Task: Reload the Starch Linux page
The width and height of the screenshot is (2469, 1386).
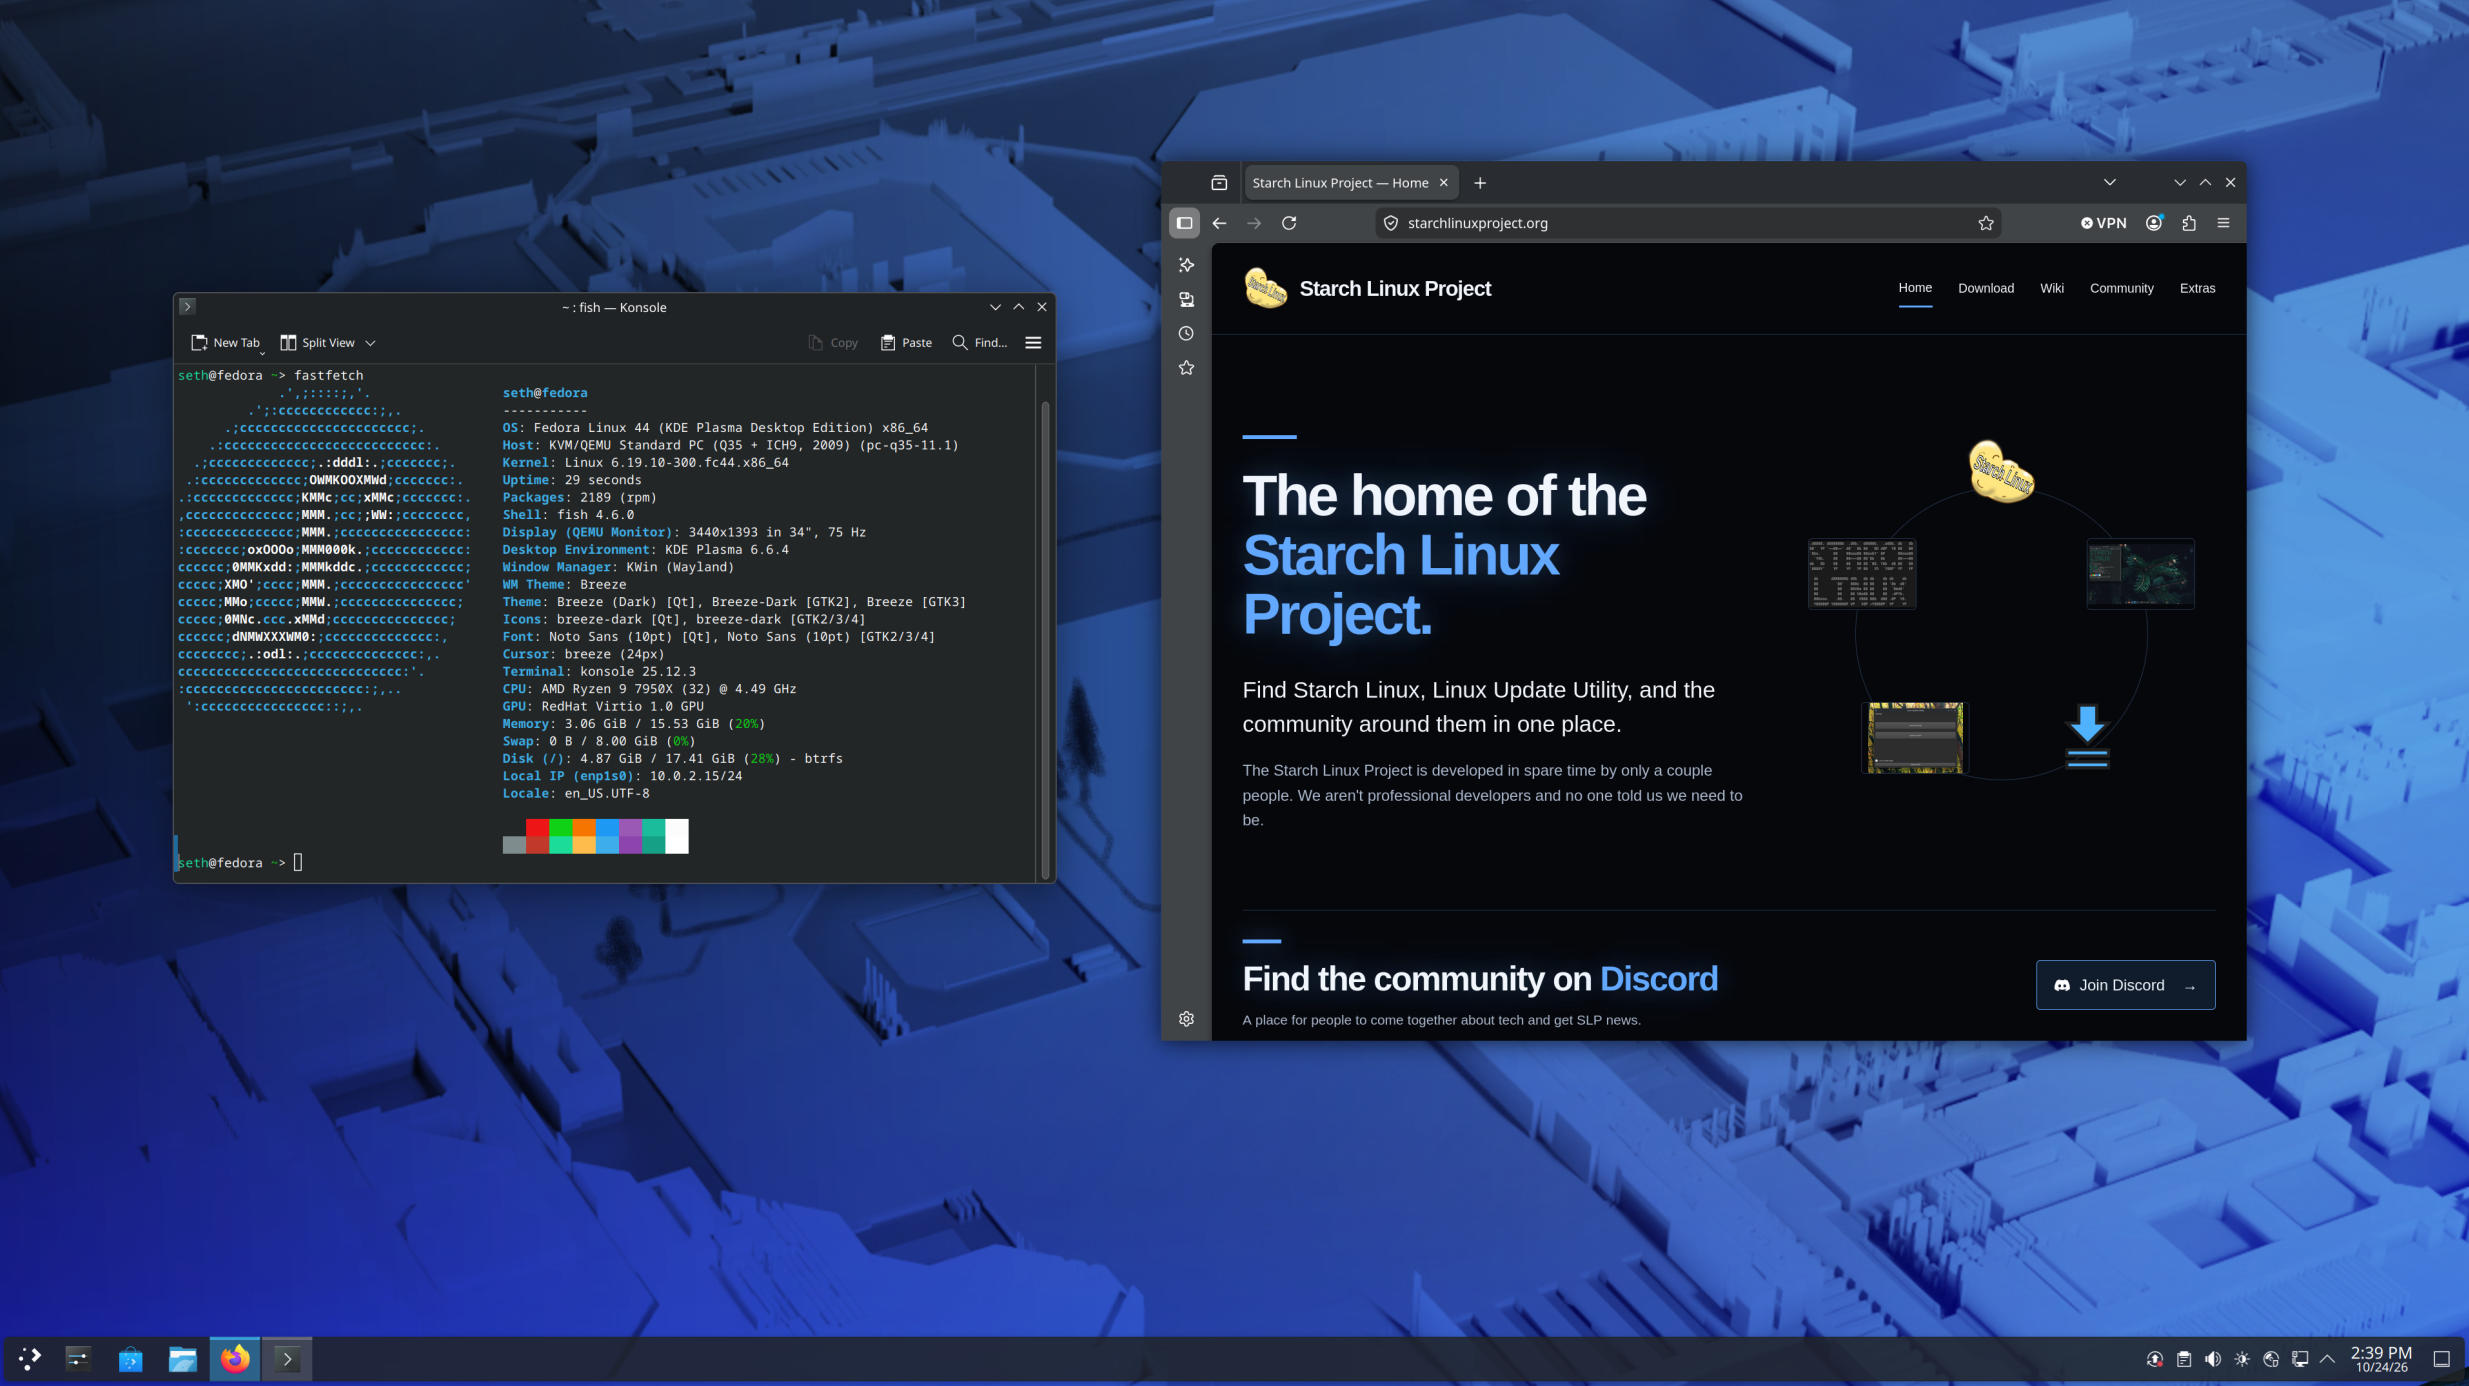Action: [1289, 223]
